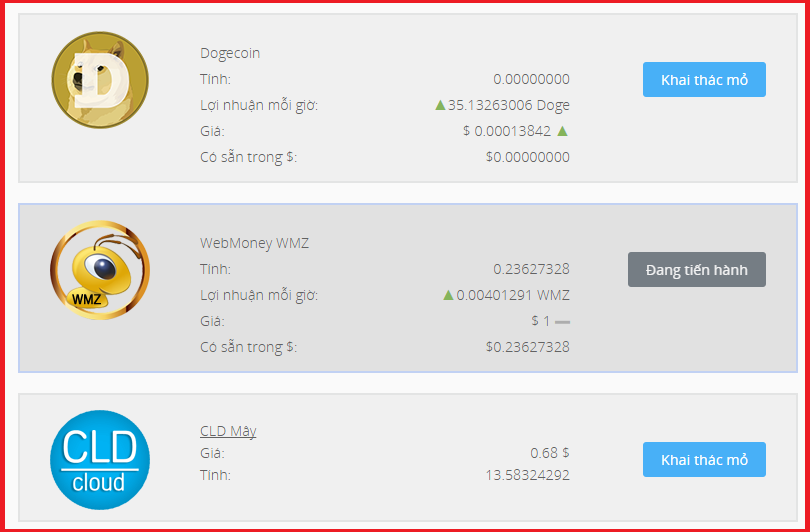
Task: Click WMZ available amount $0.23627328
Action: [x=527, y=347]
